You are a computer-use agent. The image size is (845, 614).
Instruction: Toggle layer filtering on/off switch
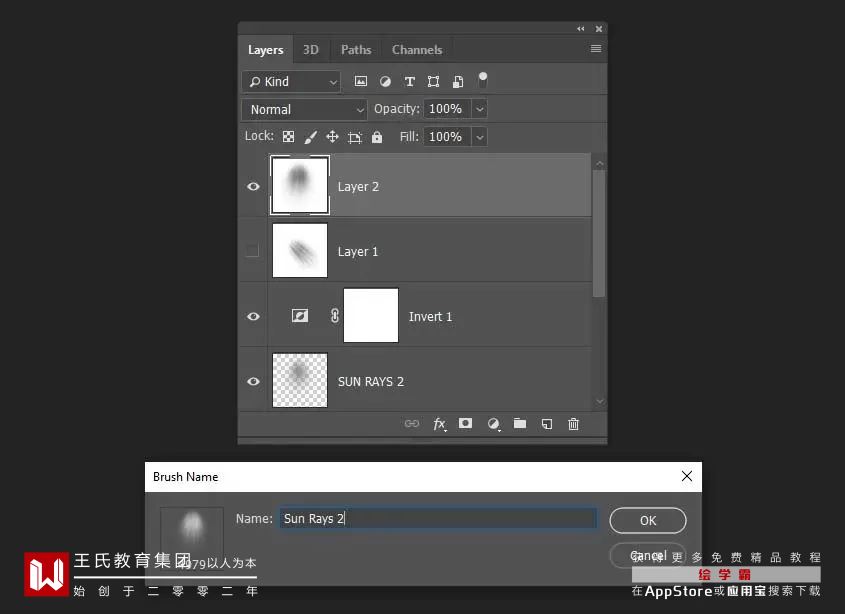(483, 80)
